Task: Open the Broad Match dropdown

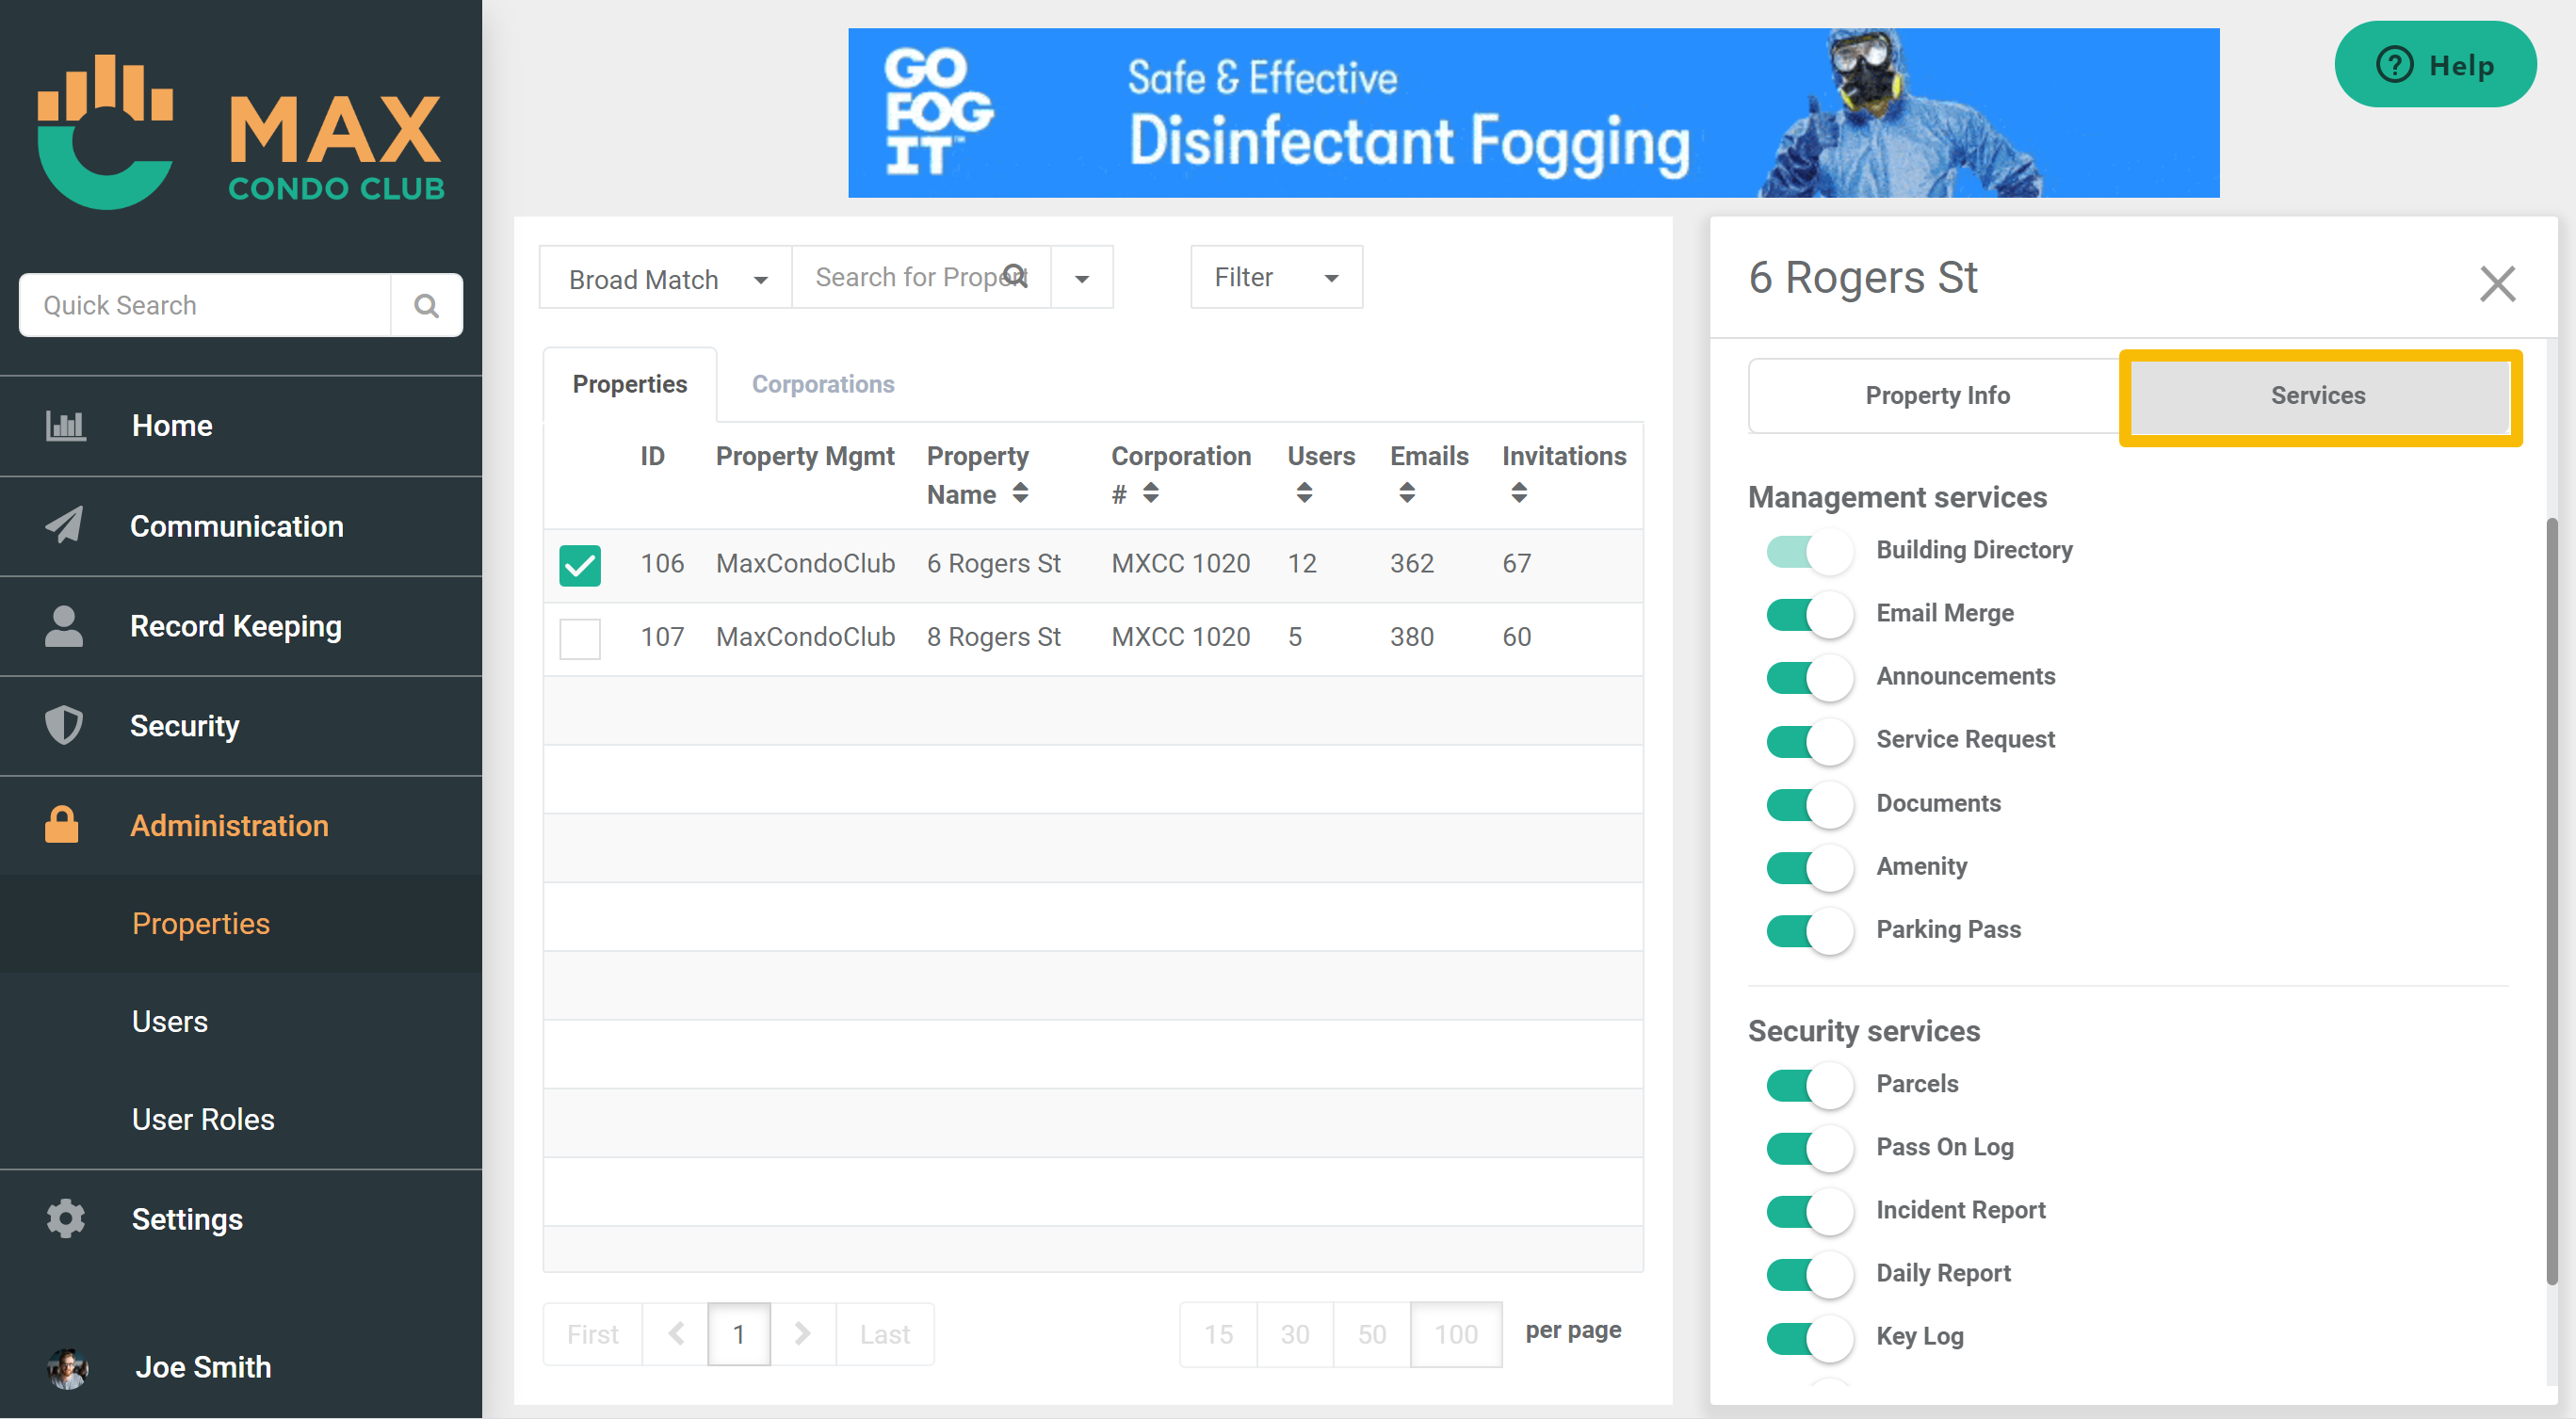Action: pyautogui.click(x=666, y=279)
